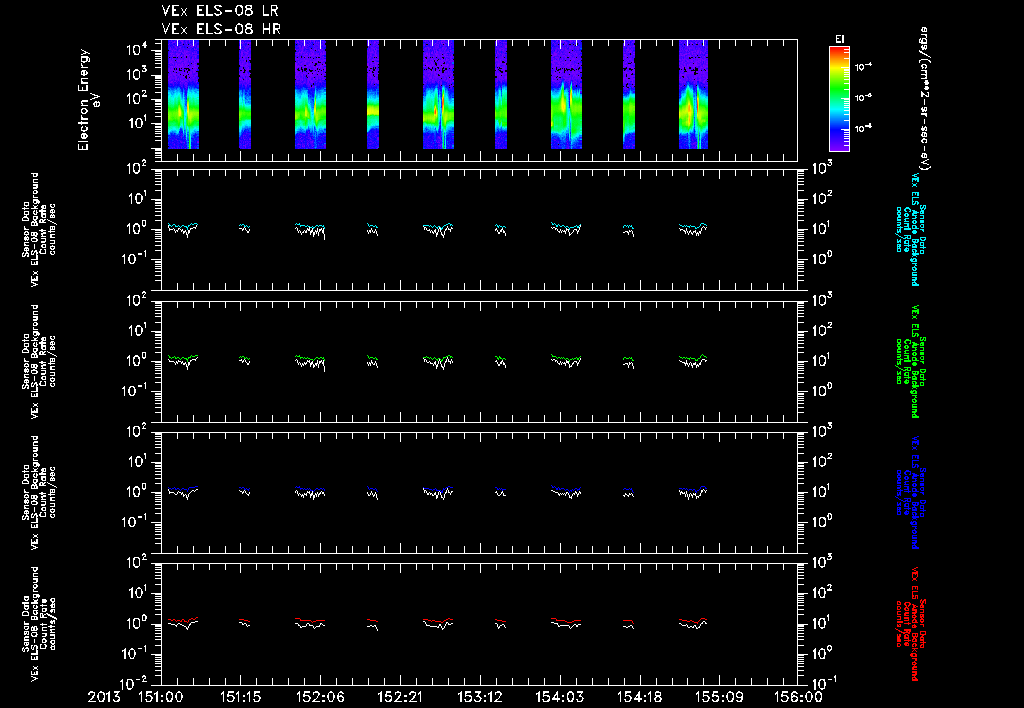Click the "Electron Energy eV" axis label
1024x708 pixels.
pos(89,99)
